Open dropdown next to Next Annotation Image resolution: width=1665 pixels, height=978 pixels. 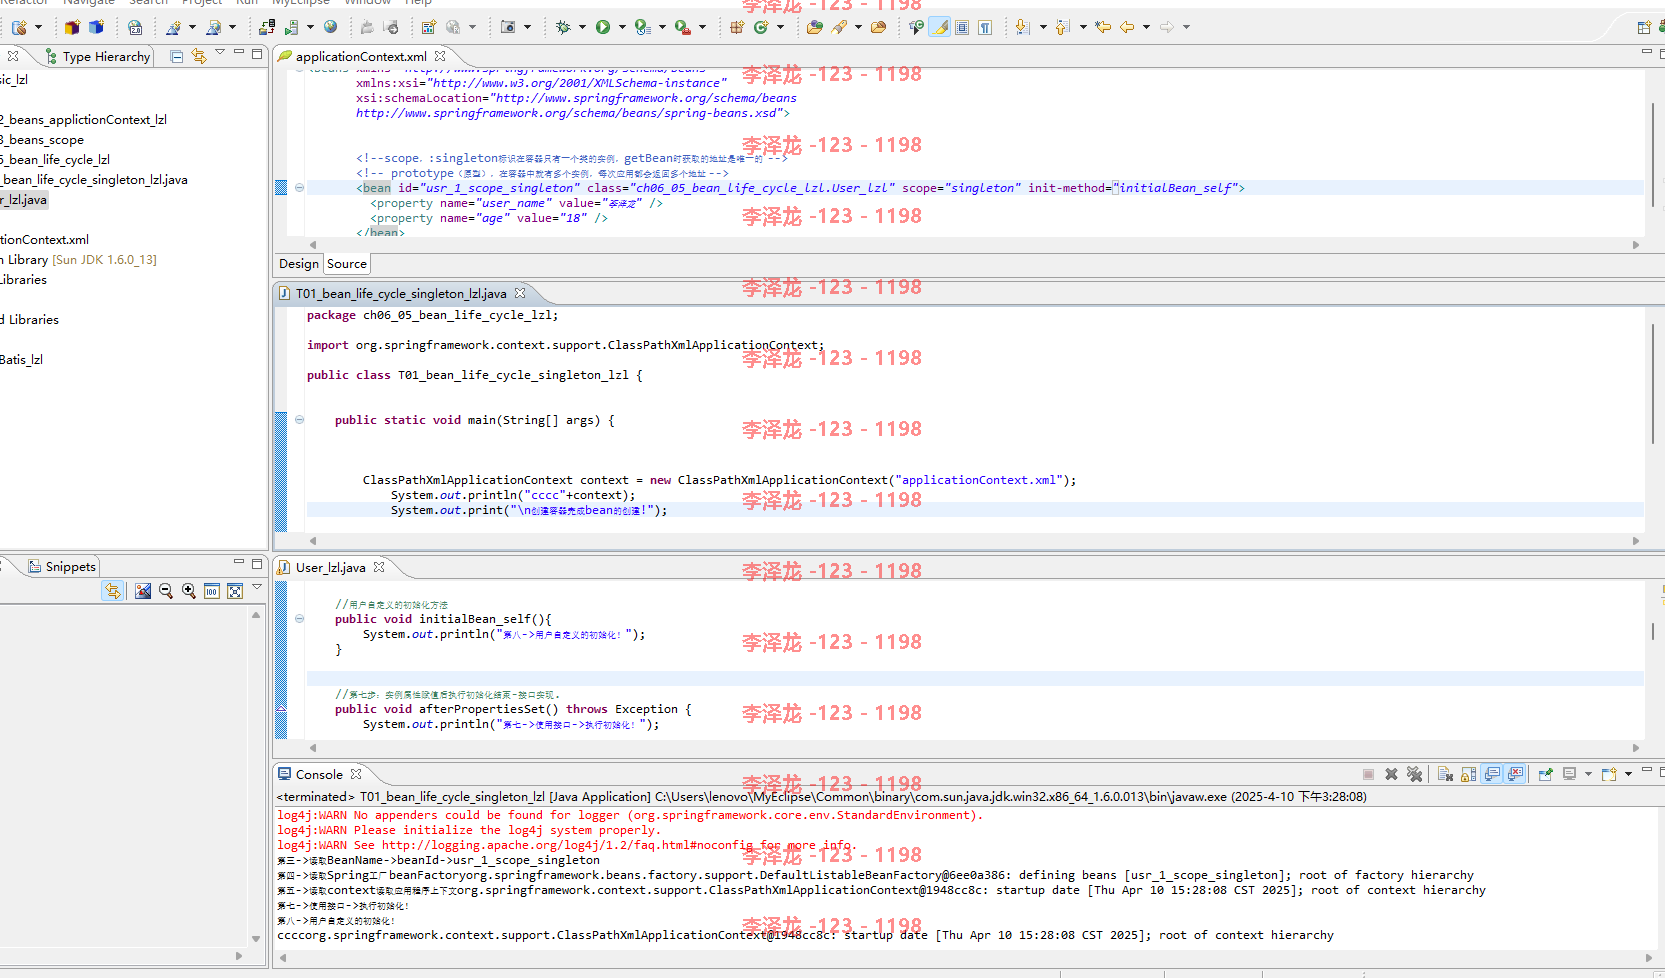tap(1043, 27)
